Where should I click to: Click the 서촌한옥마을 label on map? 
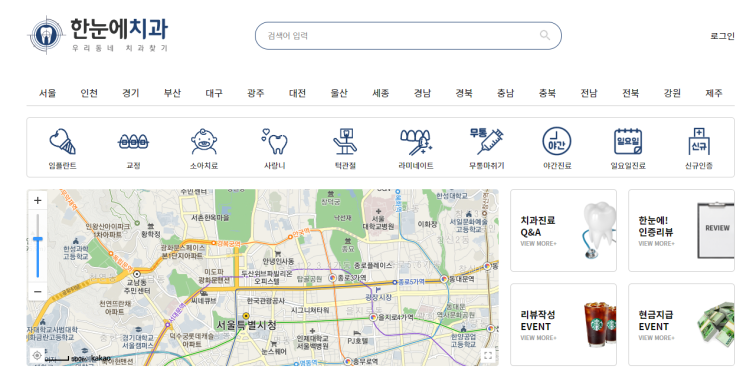(x=210, y=217)
